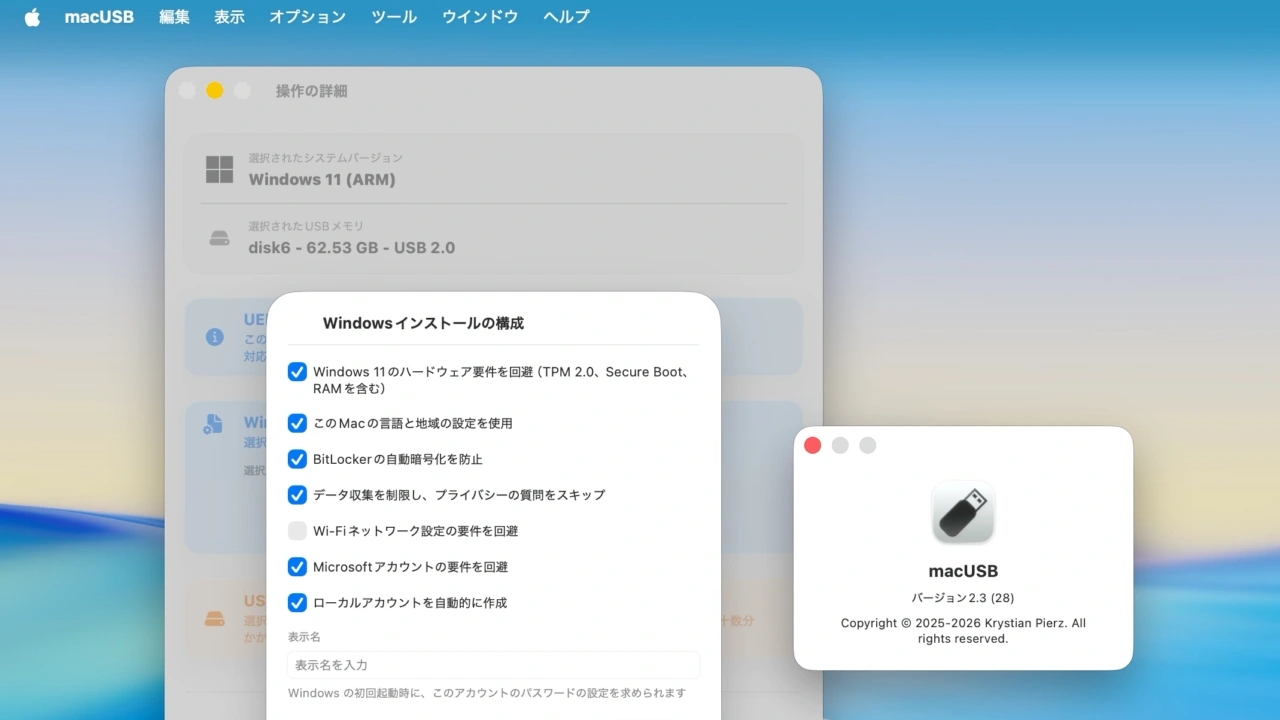Close the macUSB about window
This screenshot has height=720, width=1280.
click(x=812, y=445)
